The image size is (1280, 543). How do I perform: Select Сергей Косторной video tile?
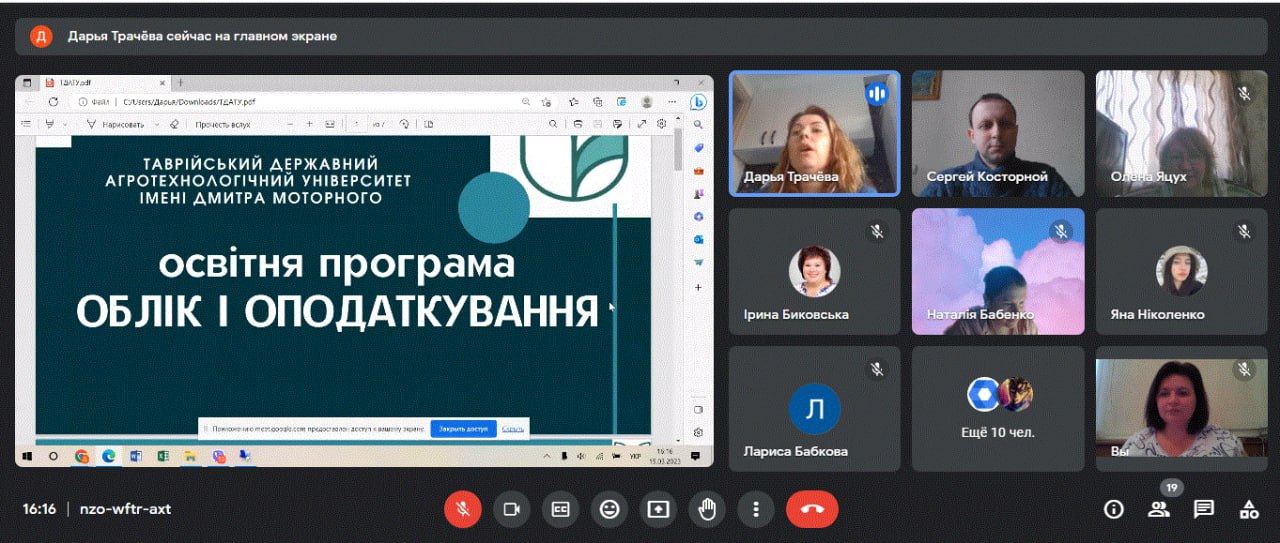pos(998,133)
